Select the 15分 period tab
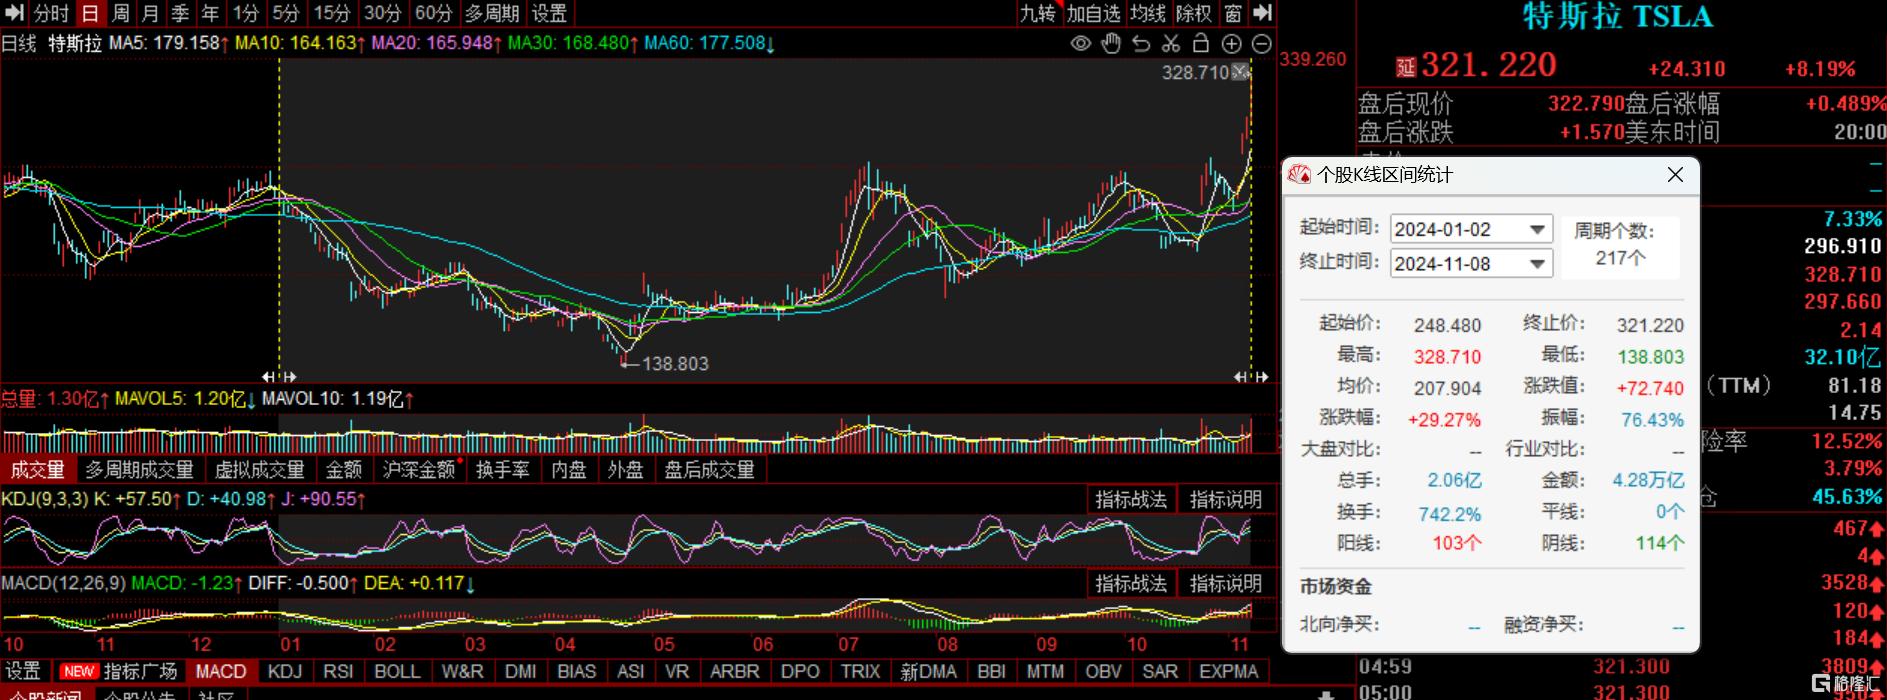This screenshot has height=700, width=1887. tap(332, 13)
